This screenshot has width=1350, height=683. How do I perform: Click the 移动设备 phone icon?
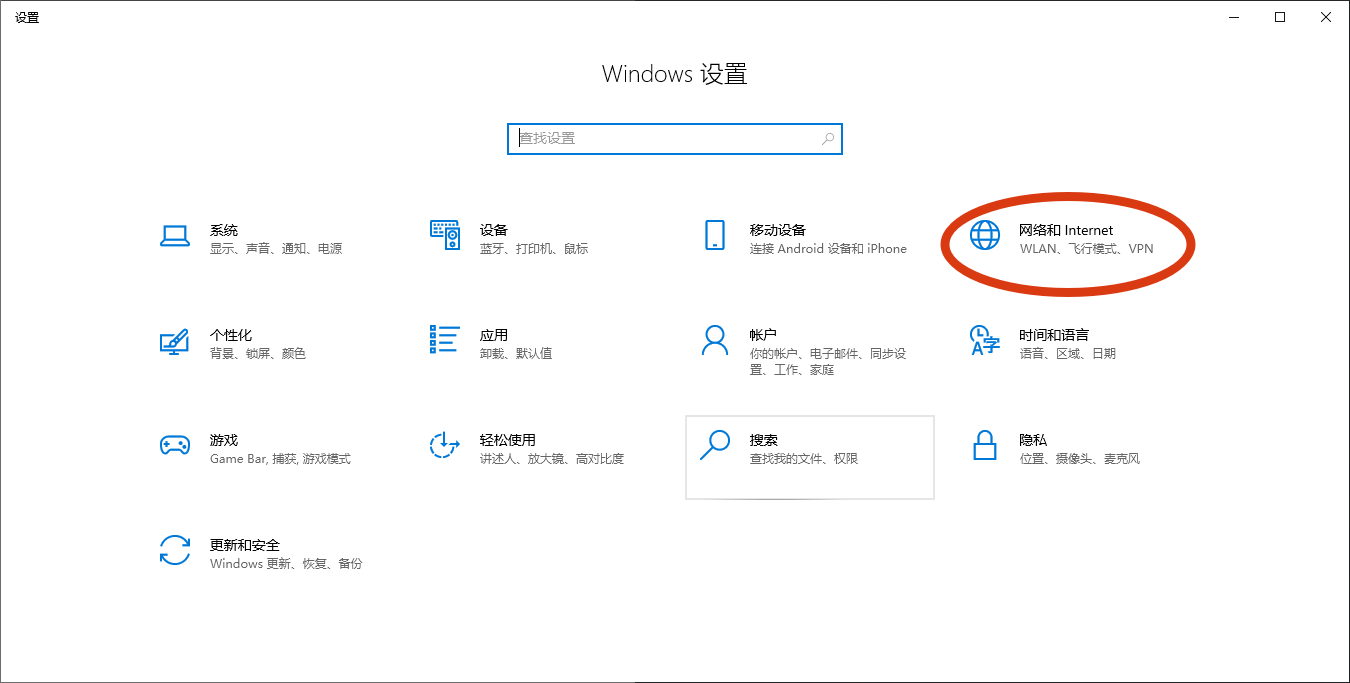click(x=714, y=235)
